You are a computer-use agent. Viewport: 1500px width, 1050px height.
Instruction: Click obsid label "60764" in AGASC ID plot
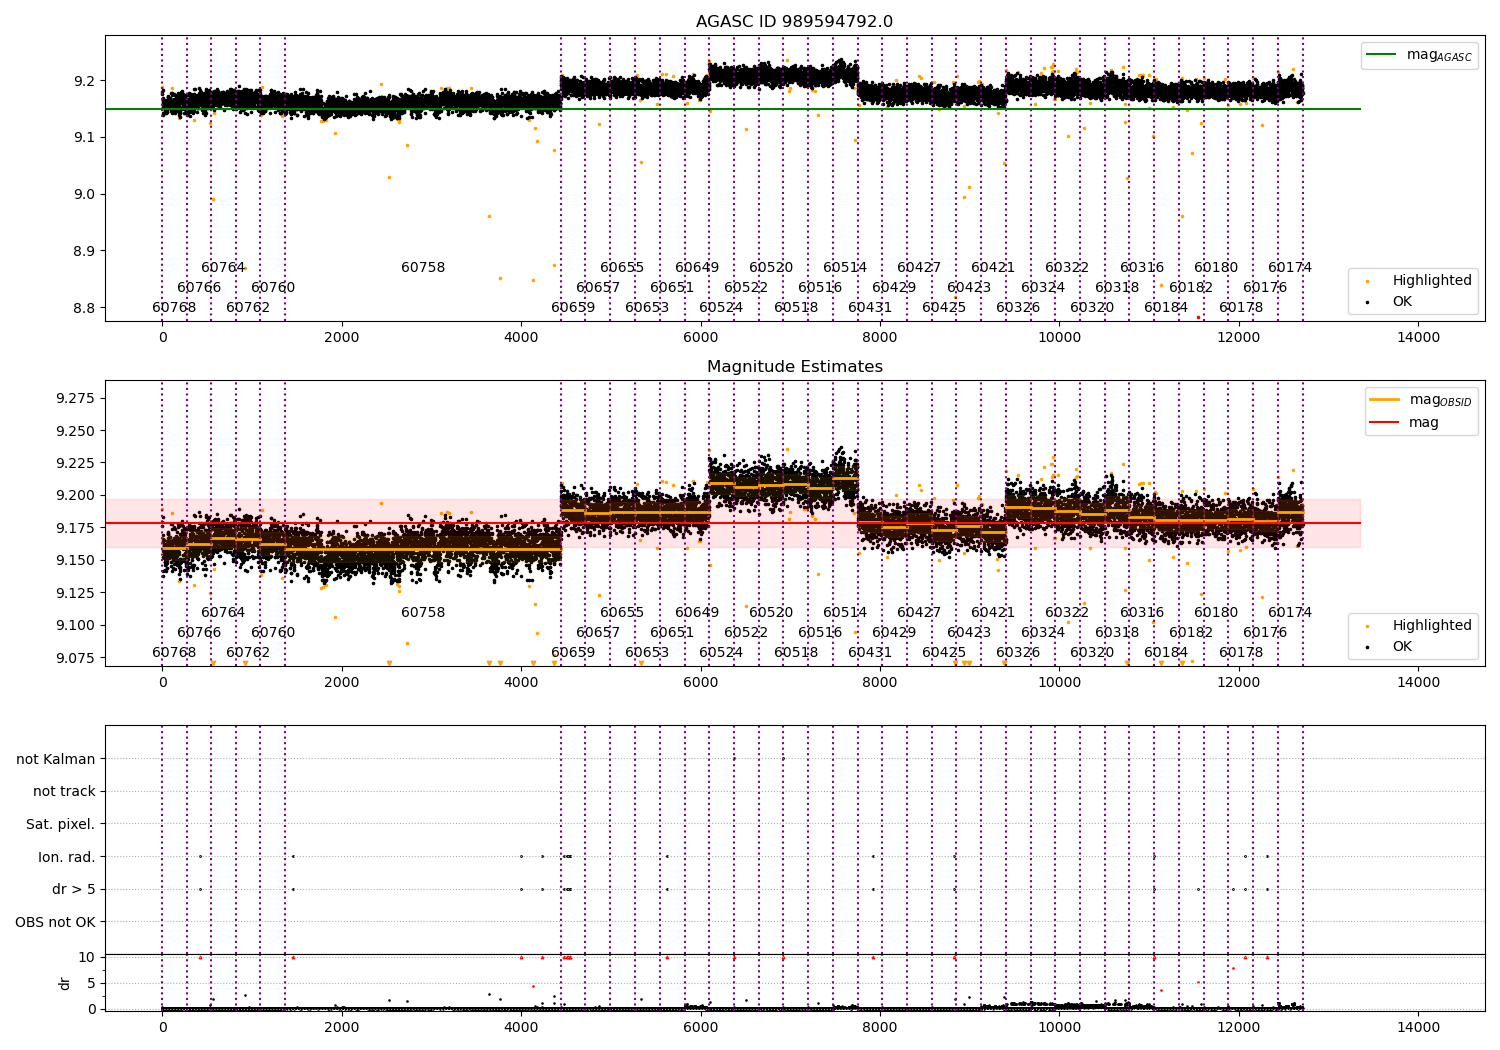click(x=223, y=267)
